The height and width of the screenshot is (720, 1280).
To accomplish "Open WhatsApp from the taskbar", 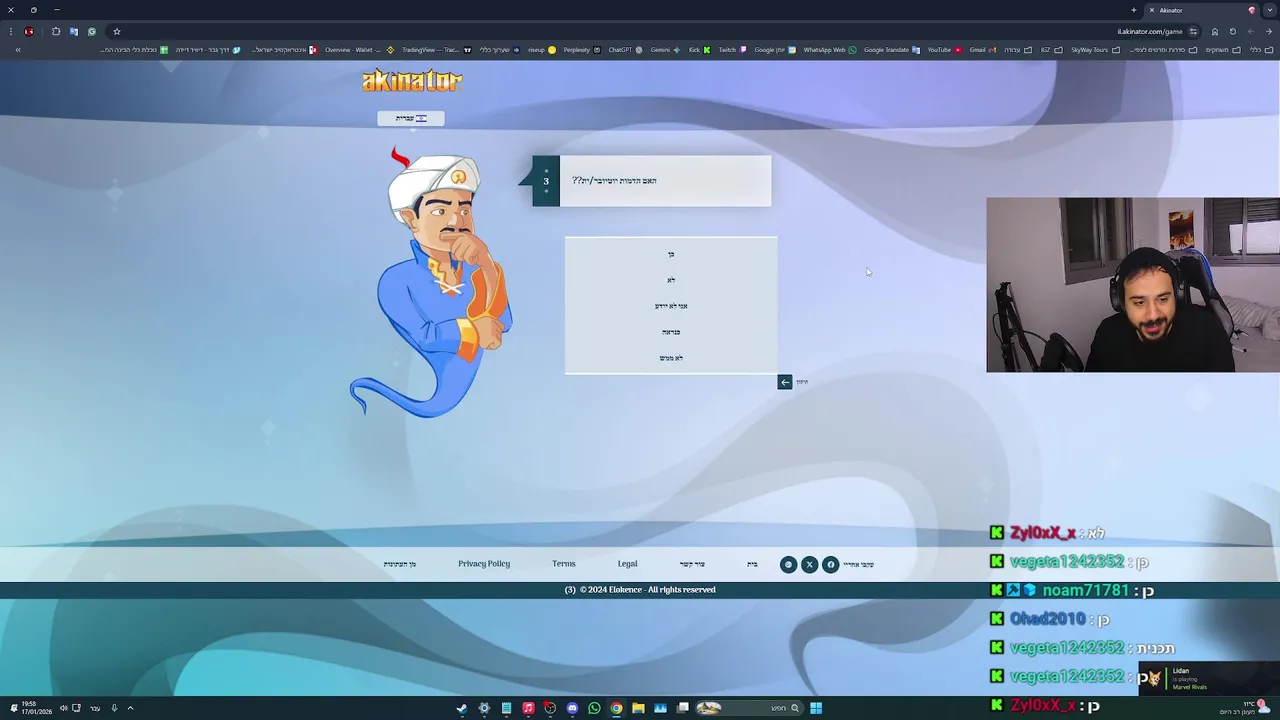I will point(594,708).
